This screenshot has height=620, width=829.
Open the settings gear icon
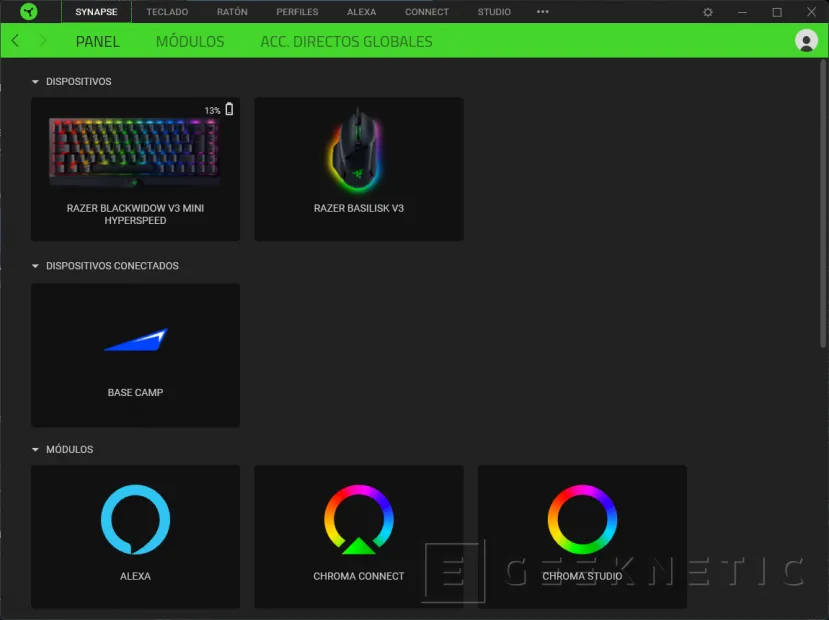coord(707,12)
